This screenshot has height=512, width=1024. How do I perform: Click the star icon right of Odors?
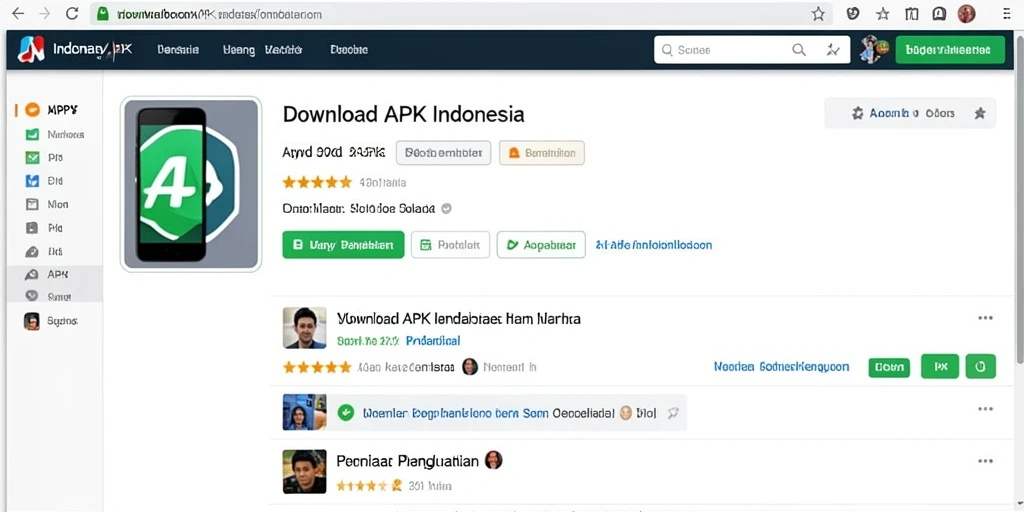click(x=980, y=114)
